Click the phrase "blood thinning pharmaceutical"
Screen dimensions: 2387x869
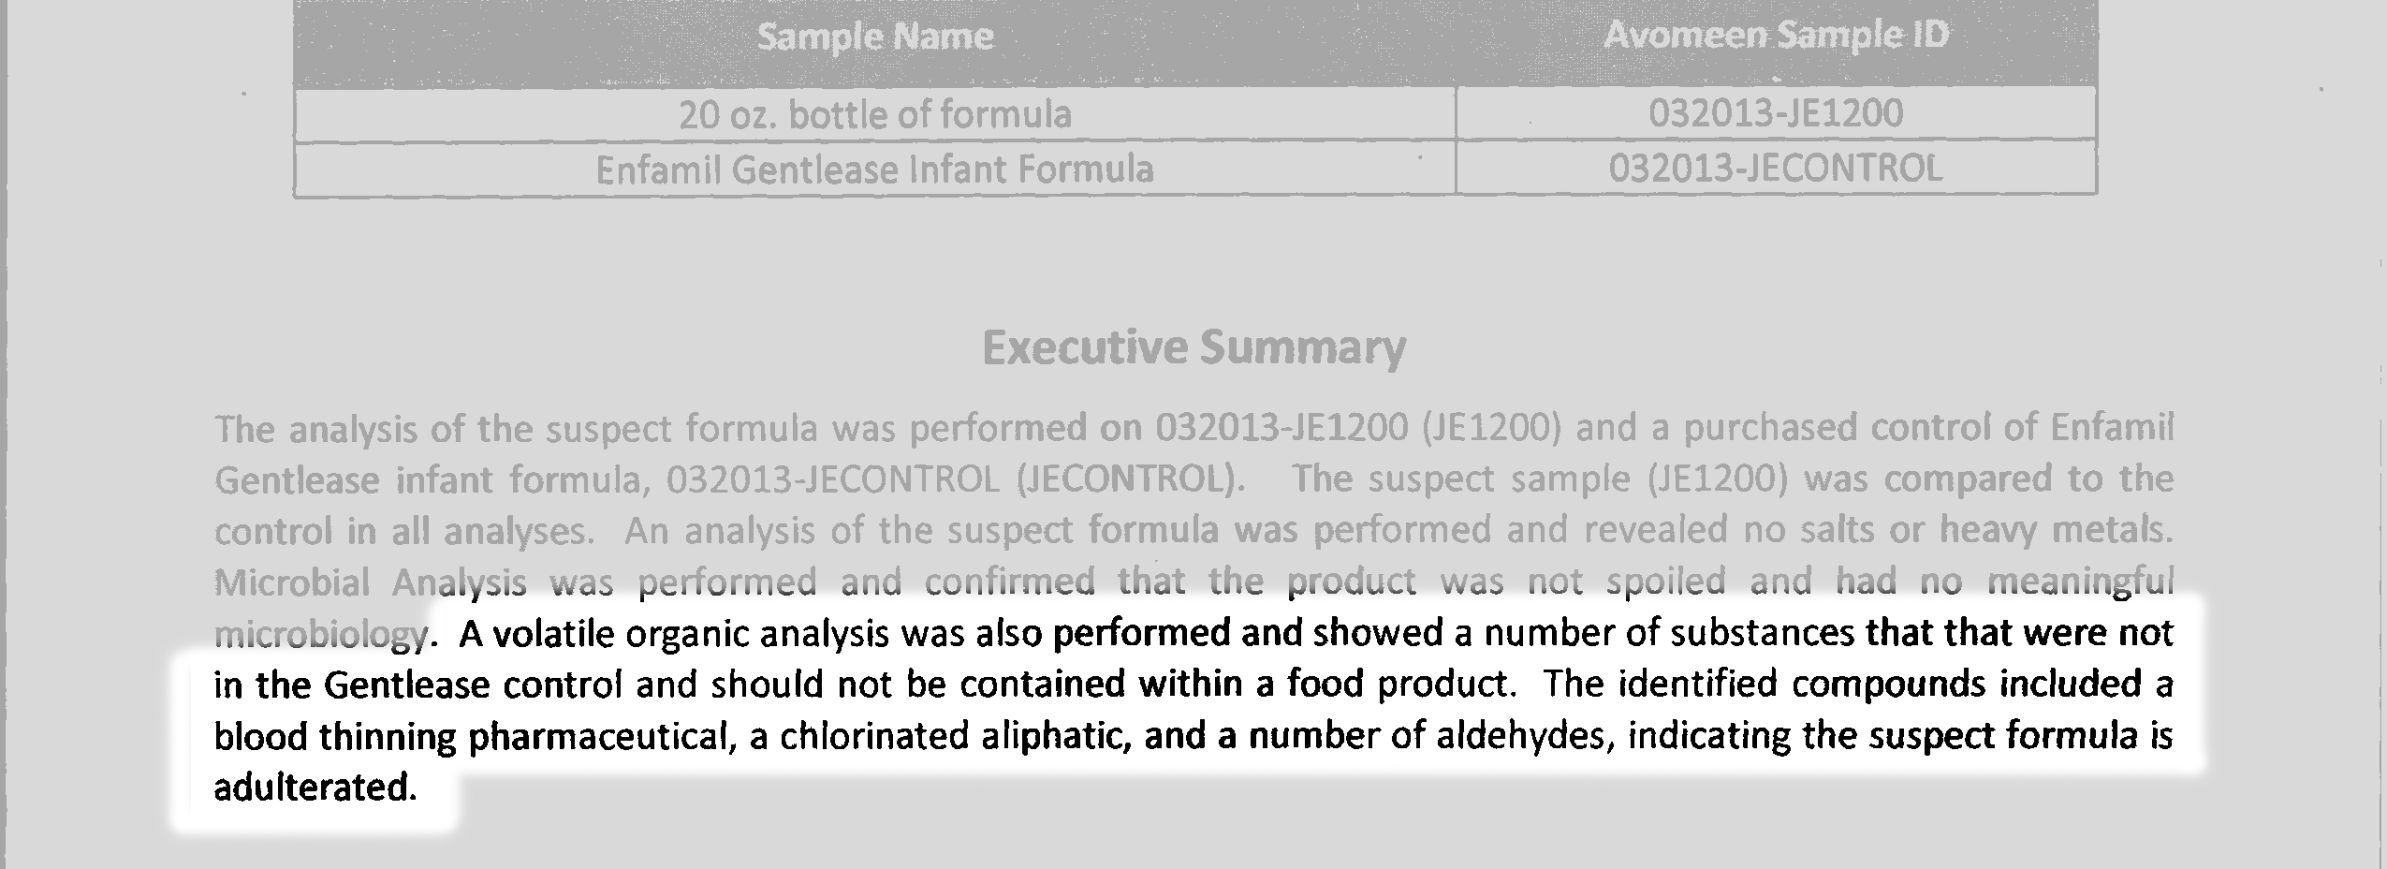470,737
